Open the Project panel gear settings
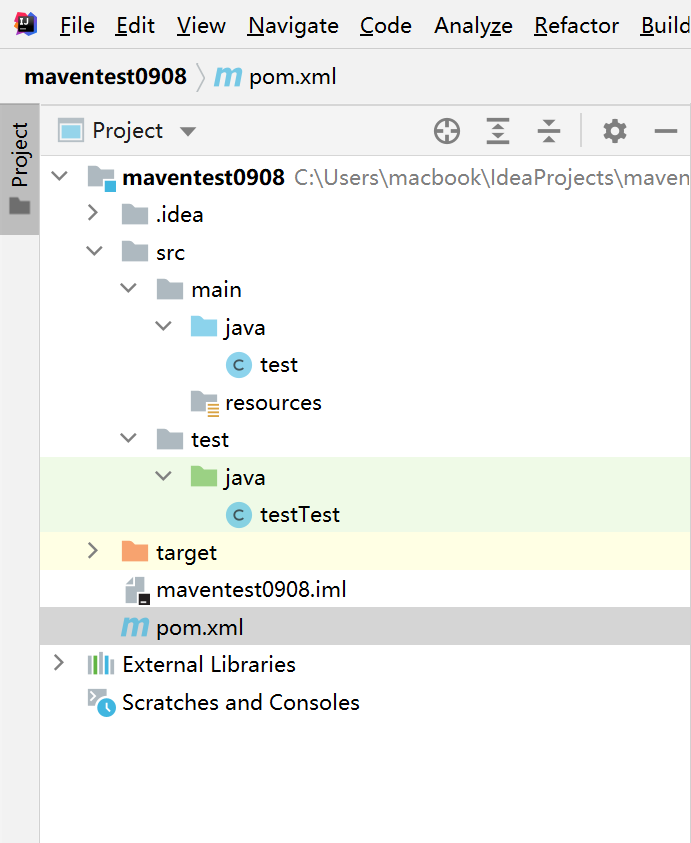This screenshot has height=843, width=691. [615, 131]
